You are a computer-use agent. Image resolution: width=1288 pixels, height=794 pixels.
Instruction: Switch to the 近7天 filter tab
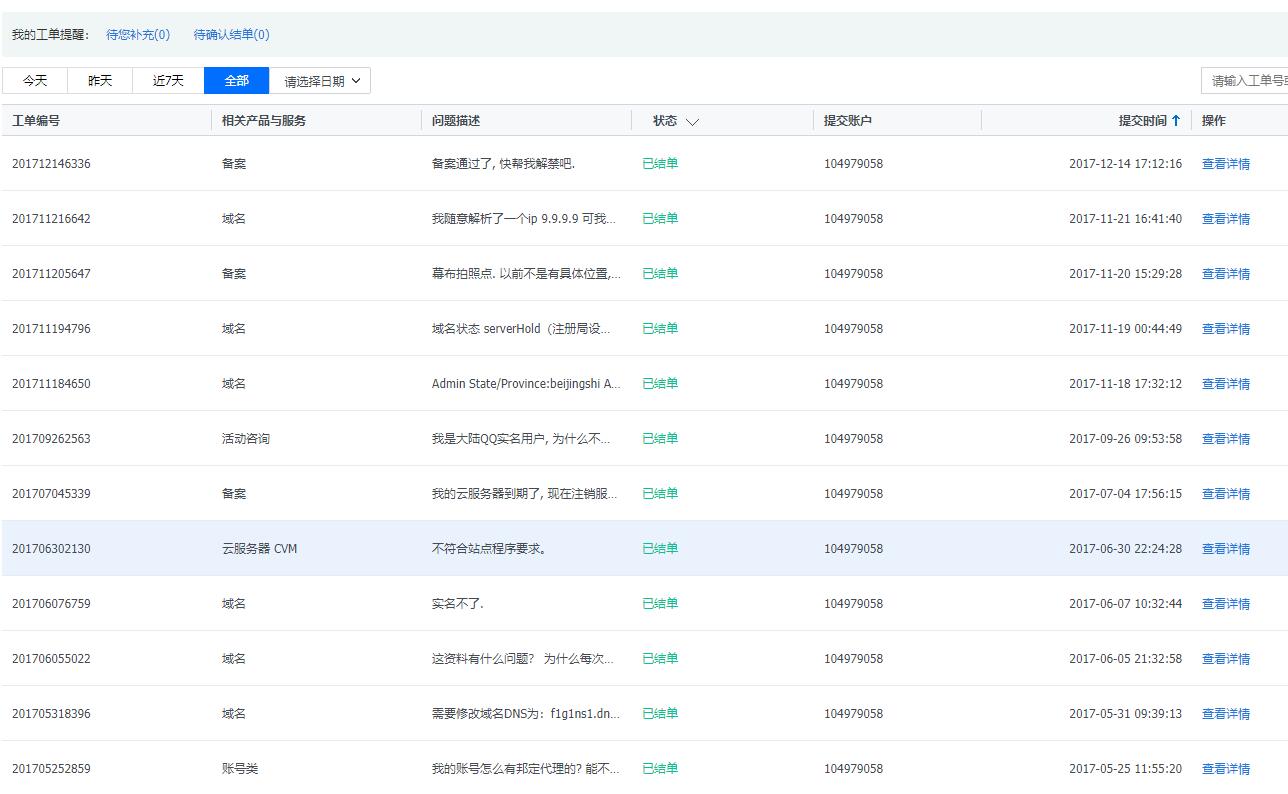(168, 81)
